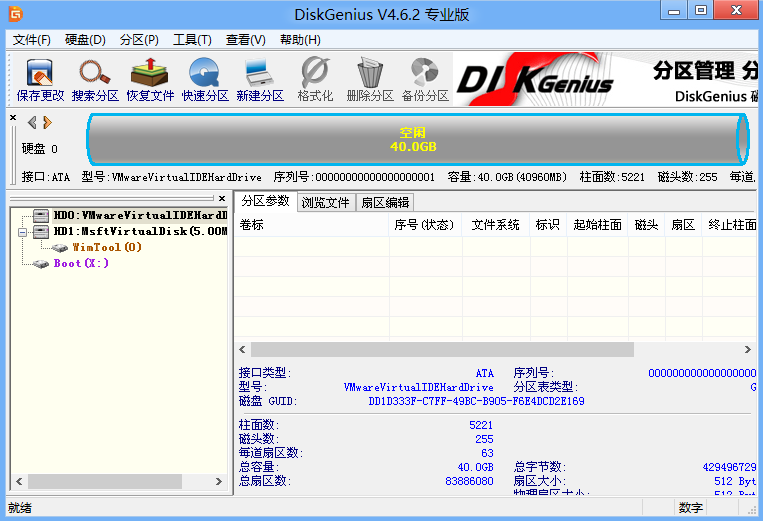Image resolution: width=763 pixels, height=521 pixels.
Task: Click the 40.0GB free space disk bar
Action: click(x=413, y=139)
